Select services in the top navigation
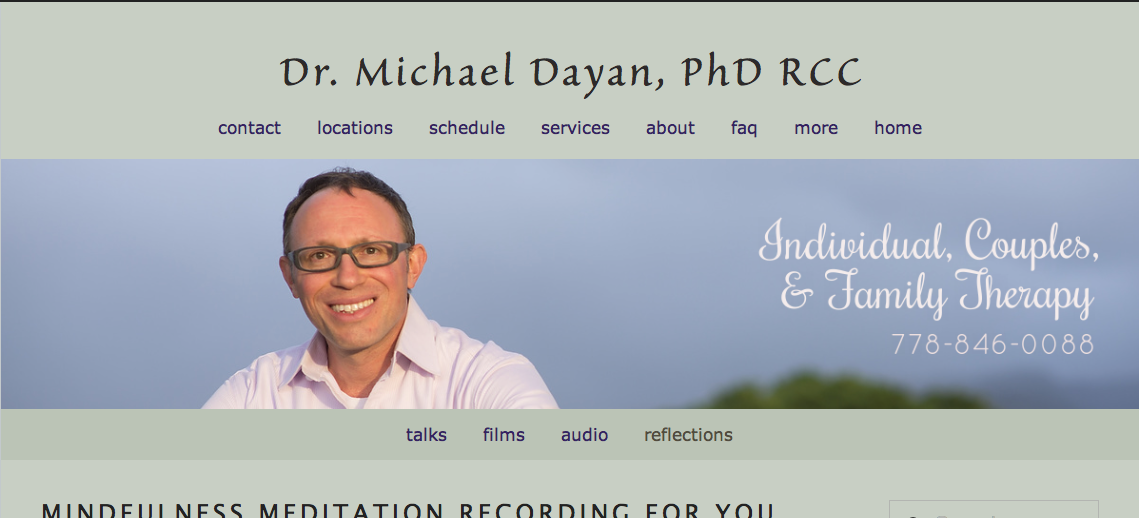 point(575,128)
